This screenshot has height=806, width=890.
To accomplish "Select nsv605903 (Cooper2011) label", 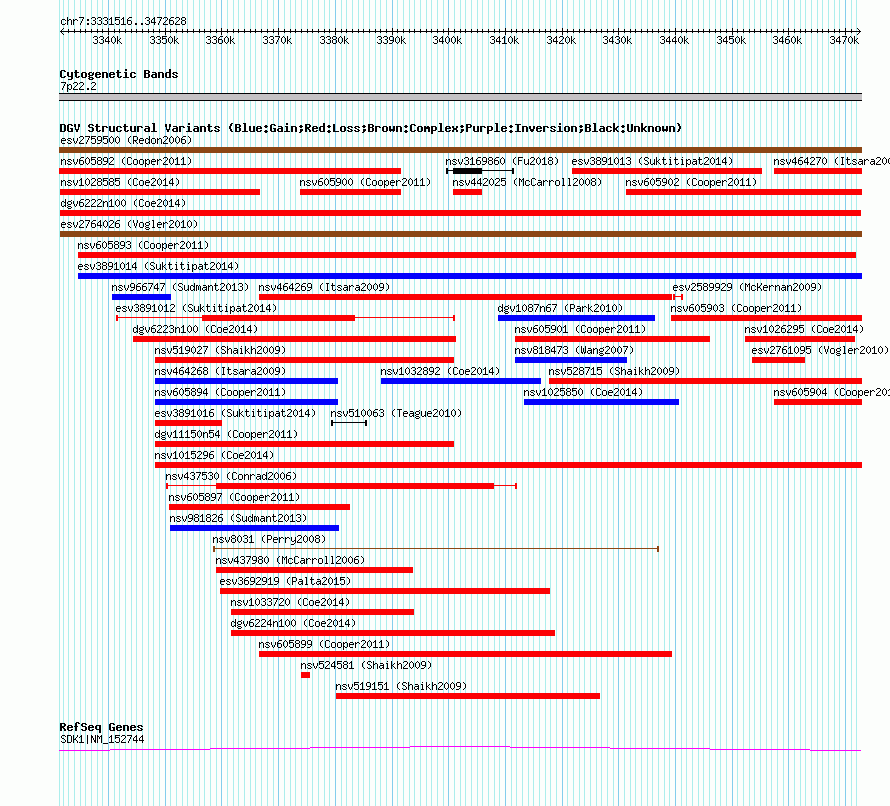I will [x=736, y=308].
